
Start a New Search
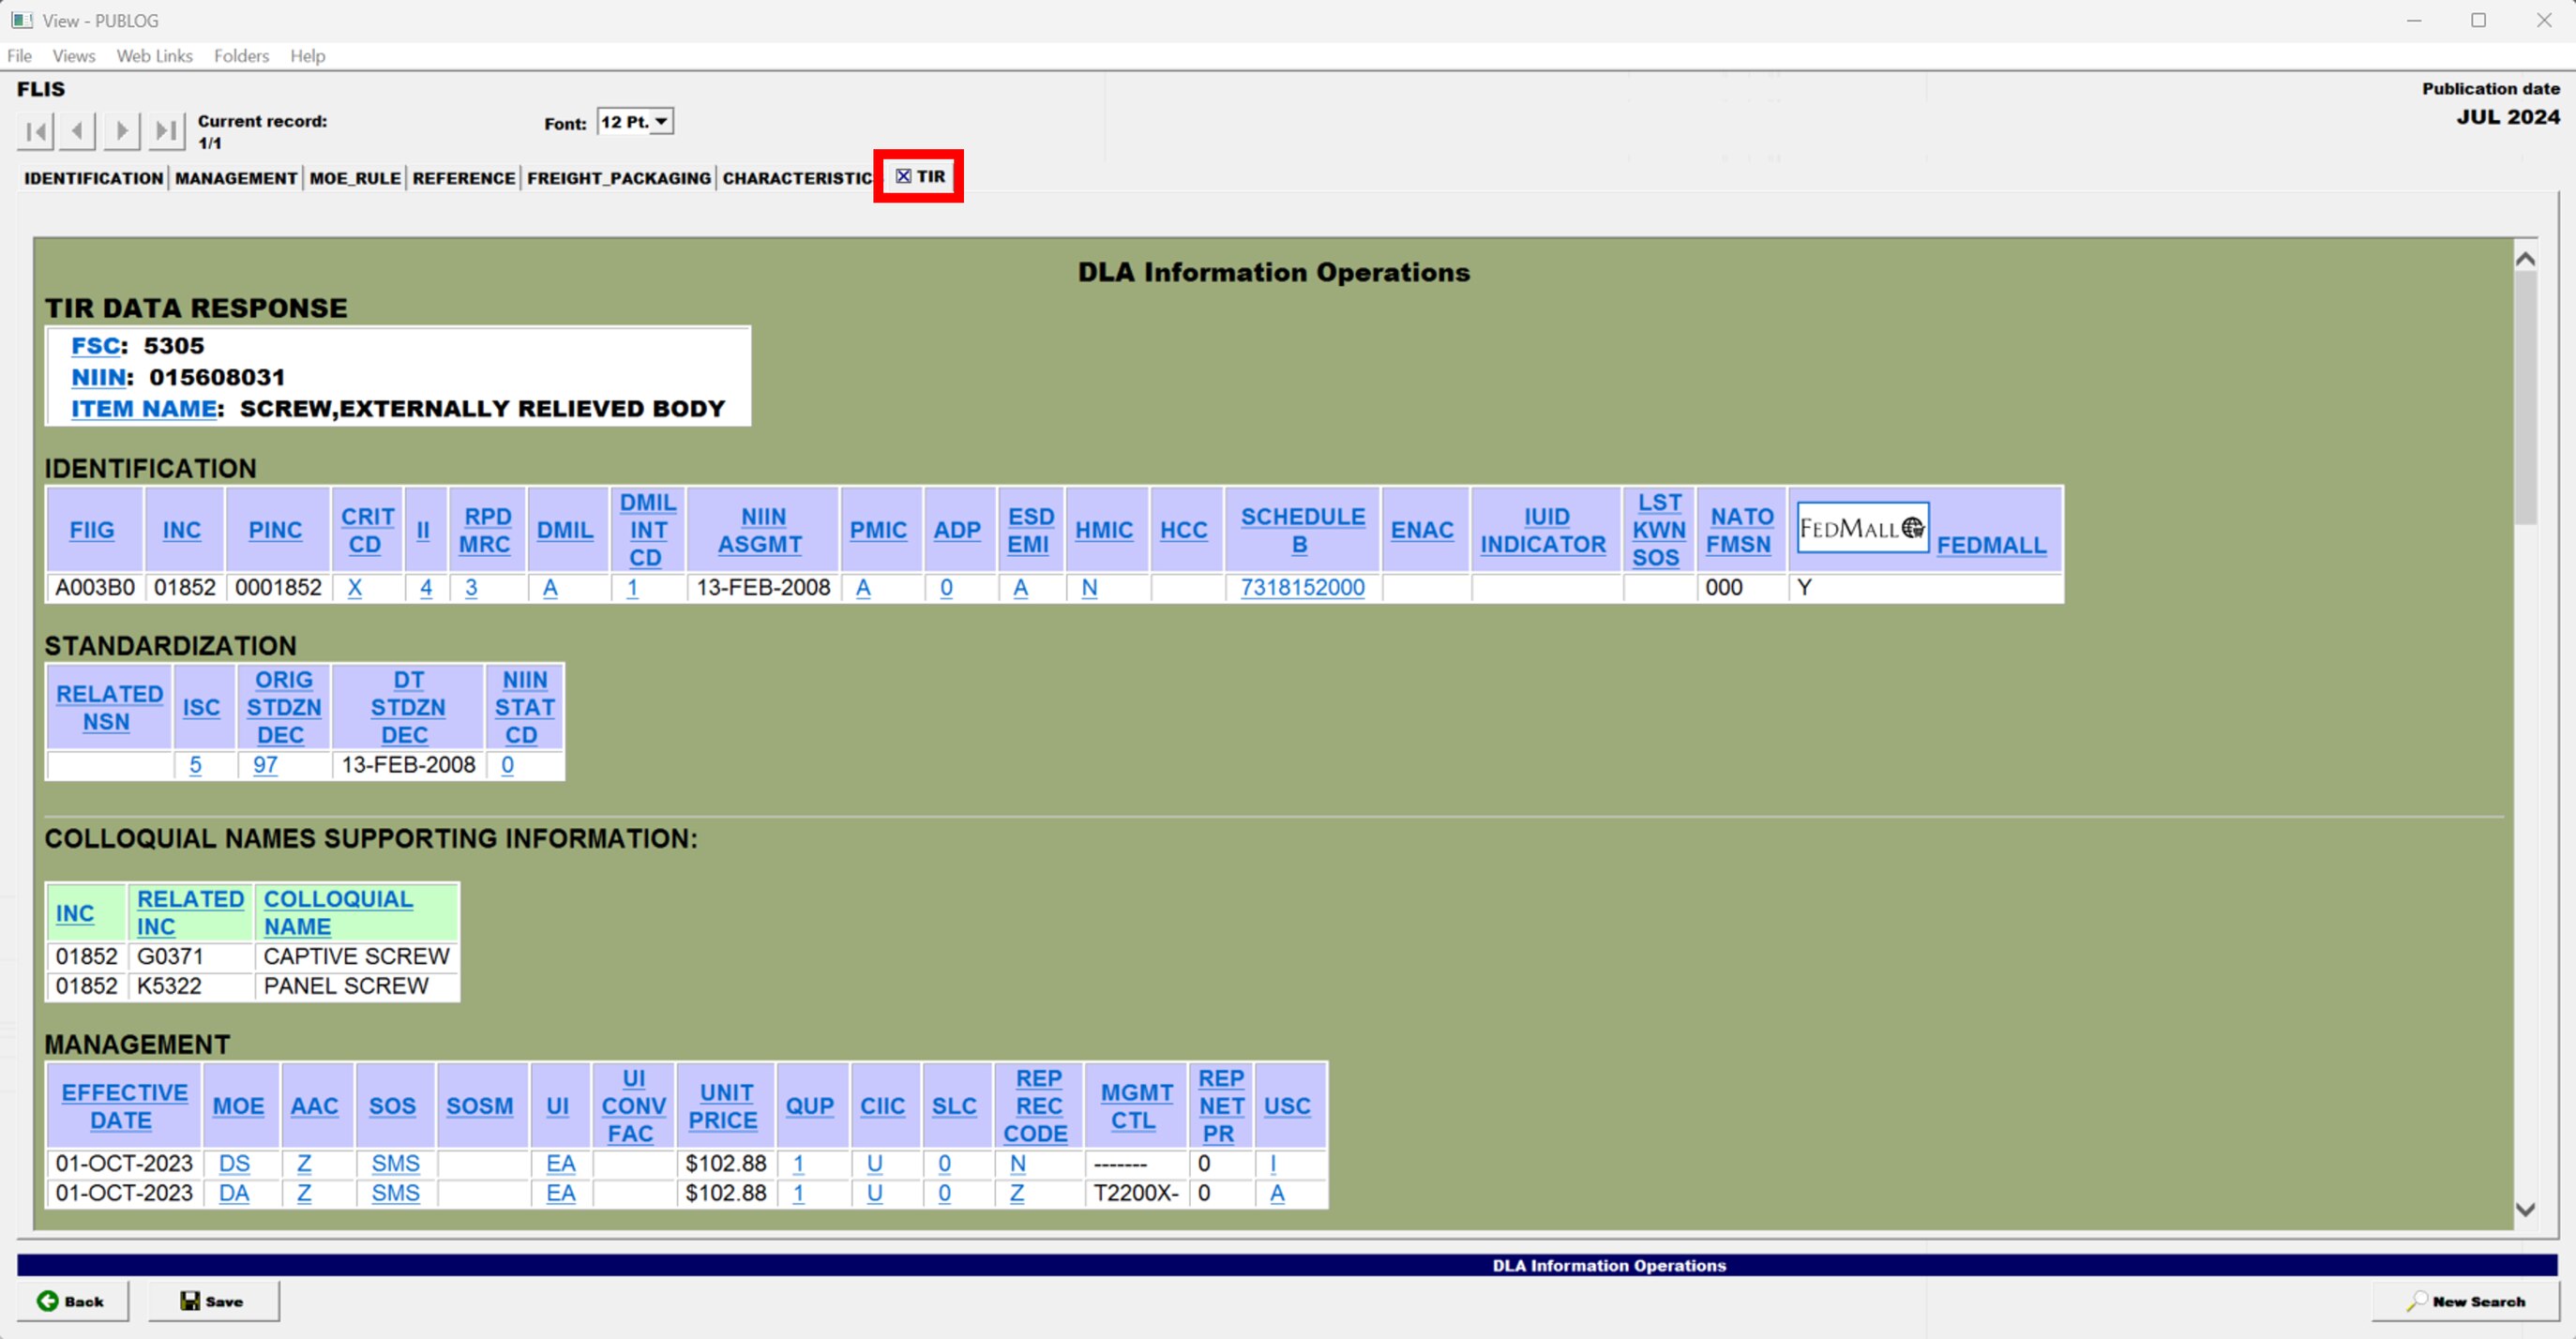click(2465, 1301)
